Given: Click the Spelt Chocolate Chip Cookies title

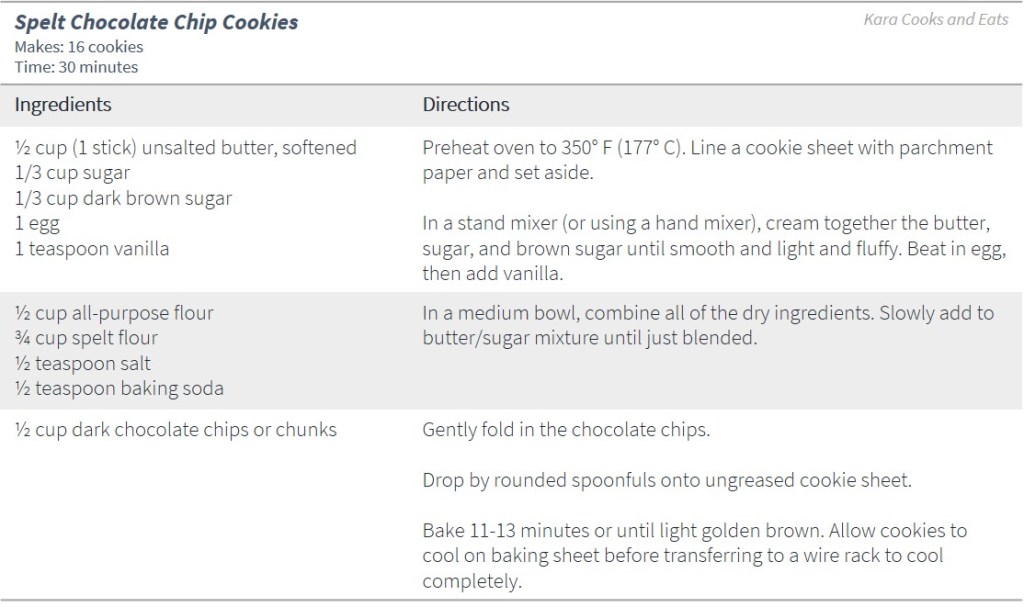Looking at the screenshot, I should click(x=156, y=22).
